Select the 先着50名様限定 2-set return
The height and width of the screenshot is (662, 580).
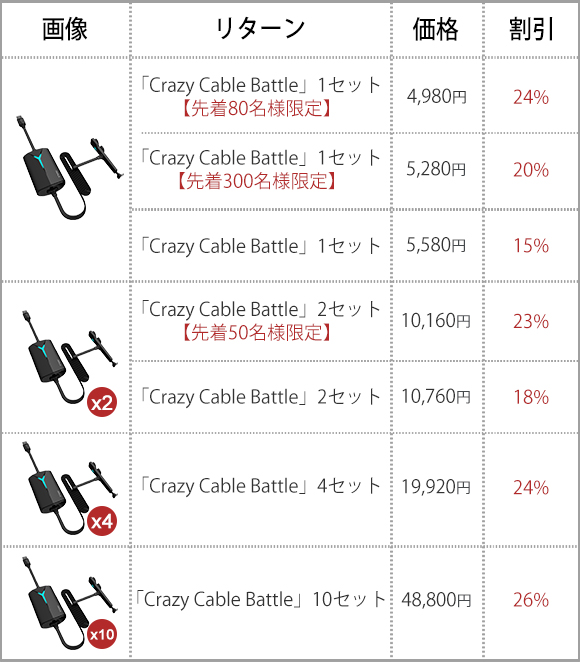point(260,321)
